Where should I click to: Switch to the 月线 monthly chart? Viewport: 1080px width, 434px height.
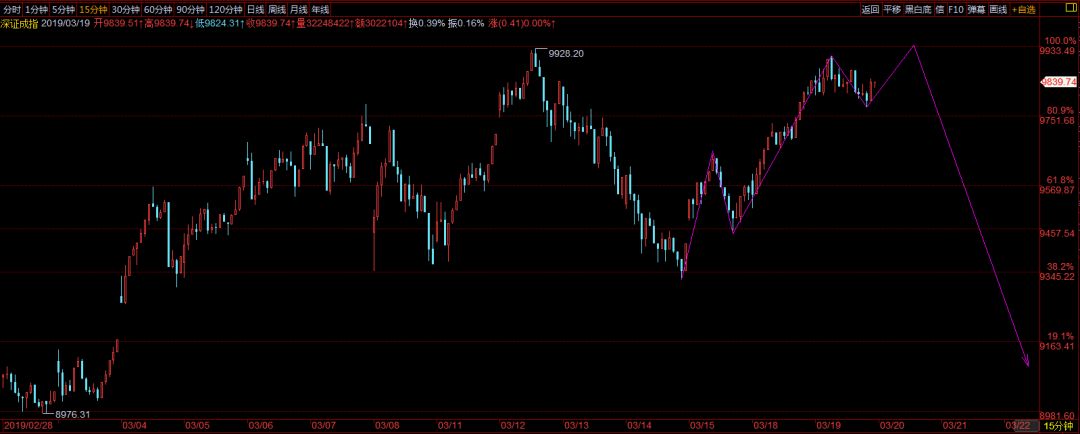pyautogui.click(x=298, y=10)
